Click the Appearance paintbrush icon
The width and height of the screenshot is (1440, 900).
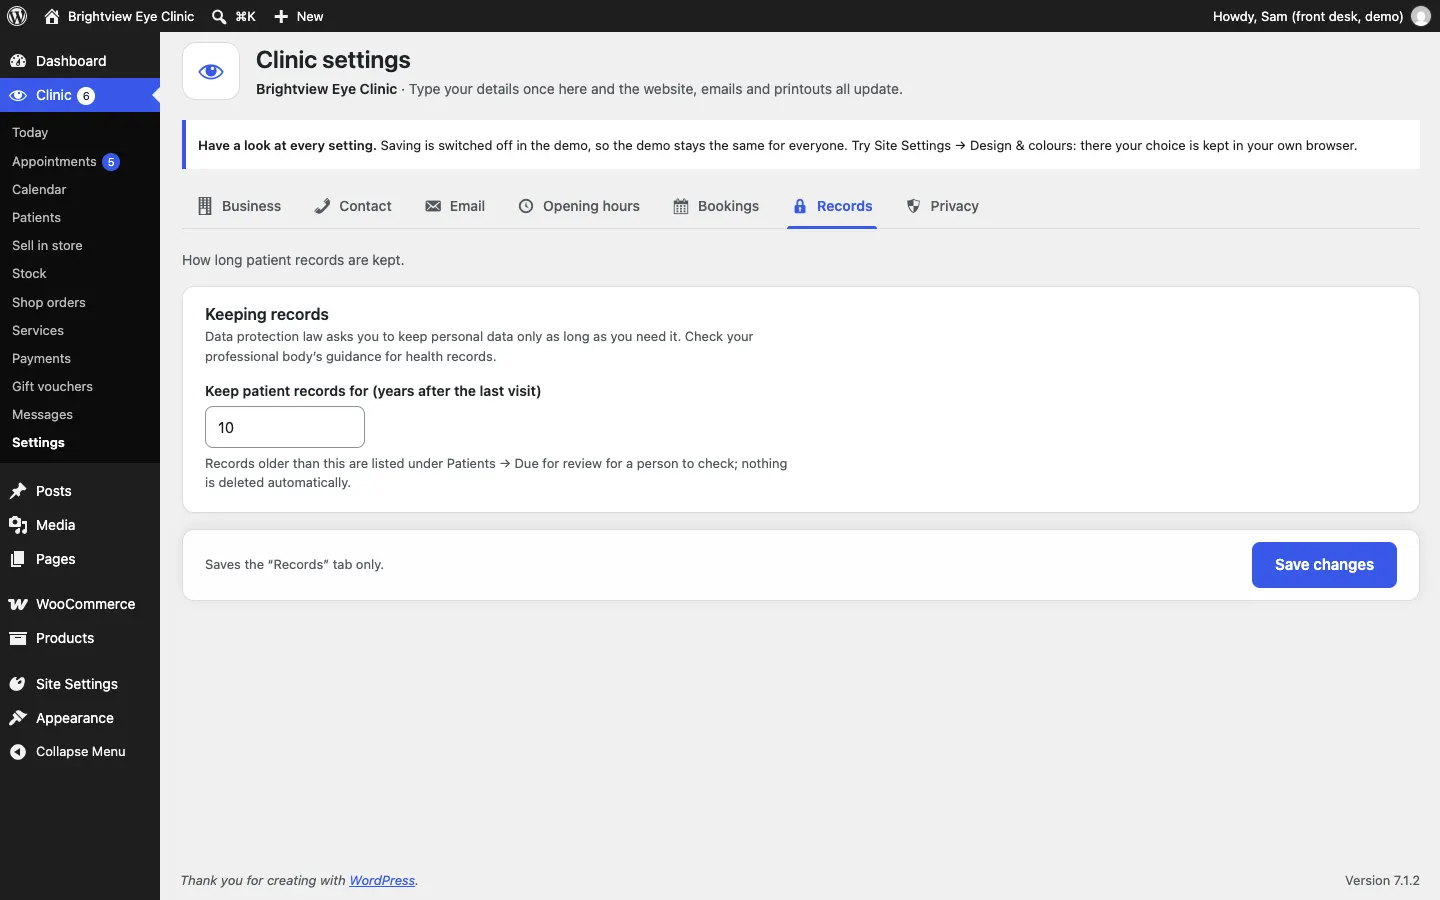[18, 718]
